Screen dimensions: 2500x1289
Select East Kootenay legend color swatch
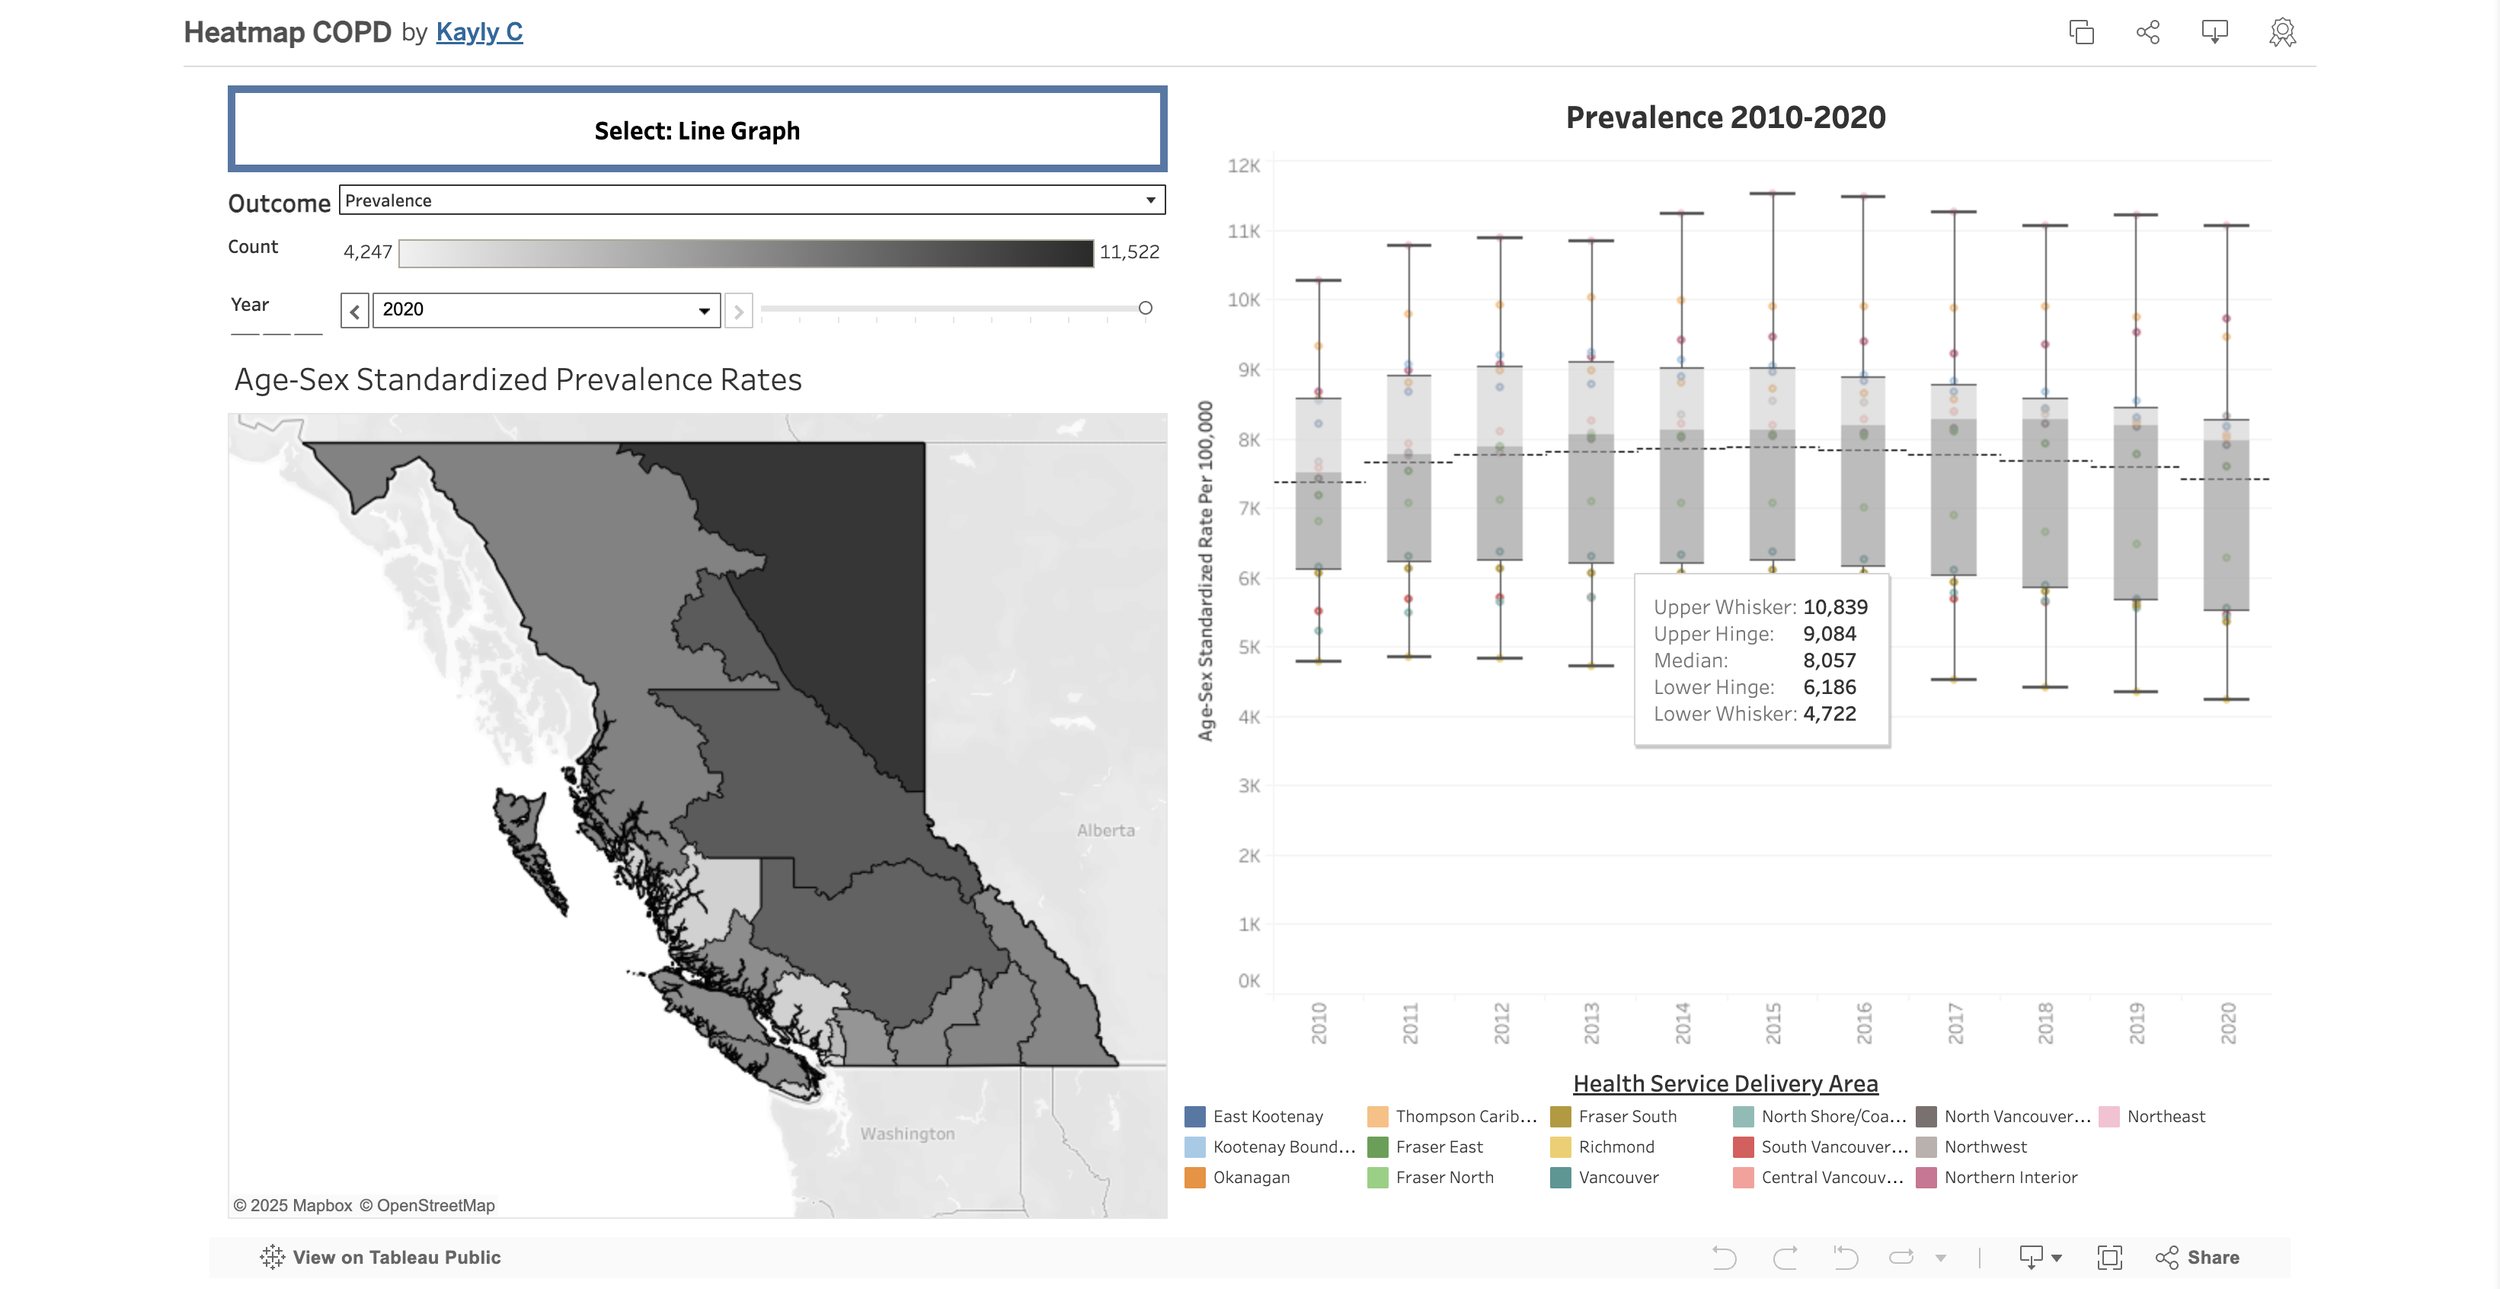pos(1195,1116)
